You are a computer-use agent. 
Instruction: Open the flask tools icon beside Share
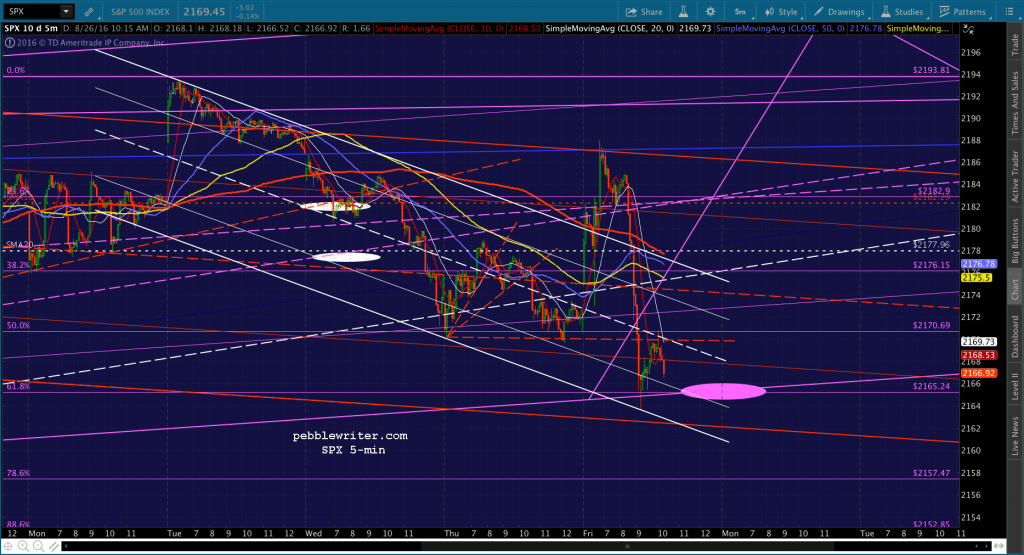683,12
